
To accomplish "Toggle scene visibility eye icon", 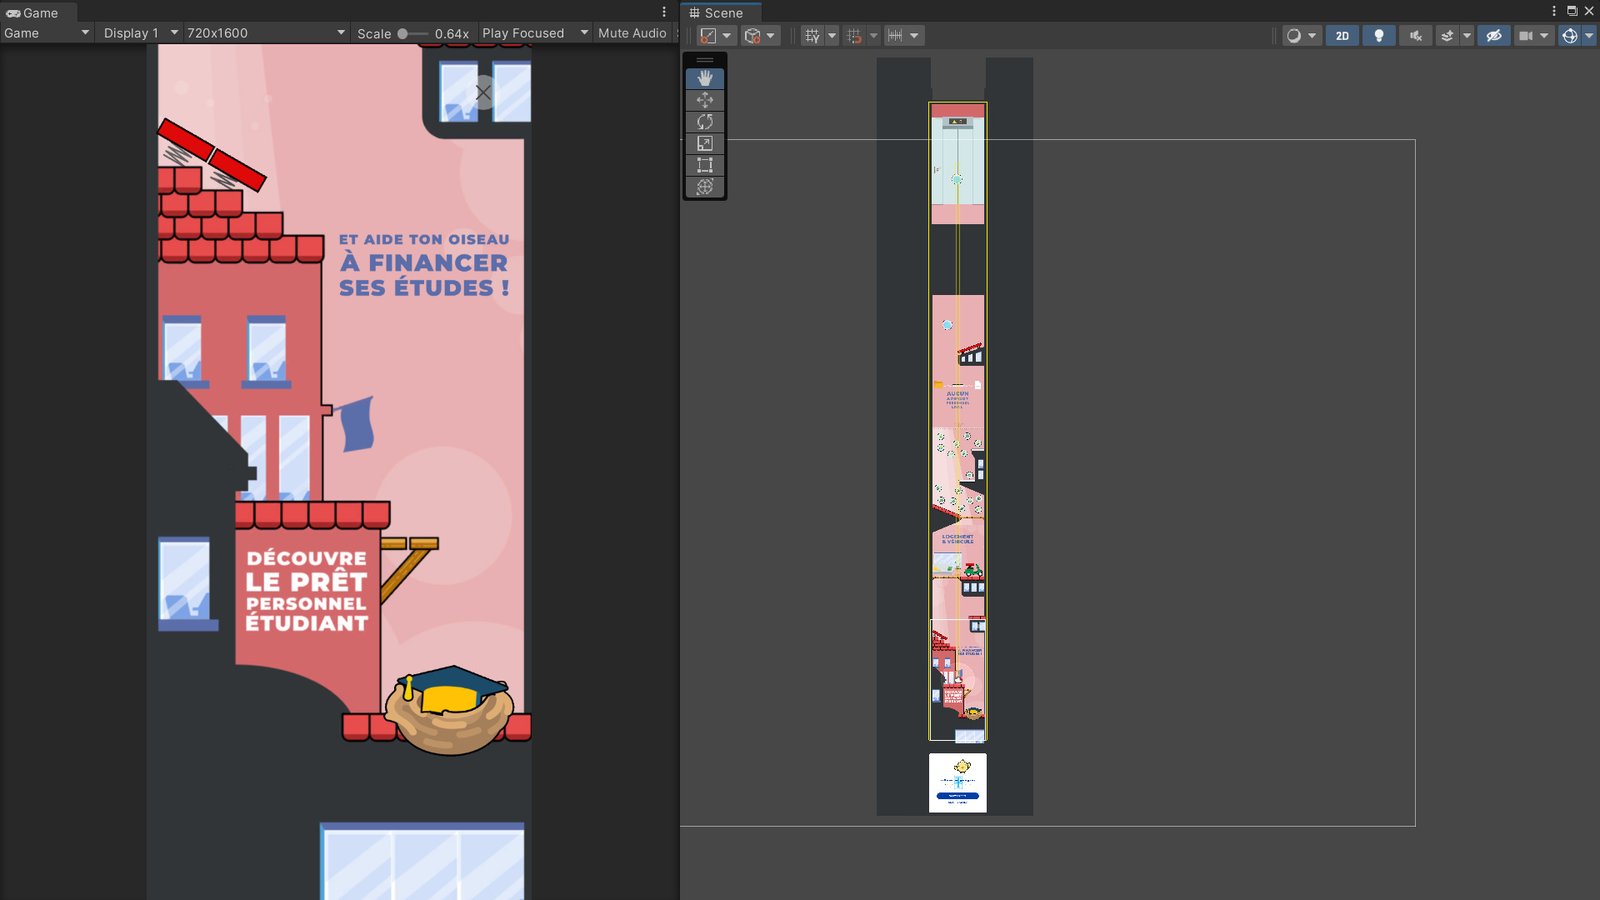I will coord(1494,36).
